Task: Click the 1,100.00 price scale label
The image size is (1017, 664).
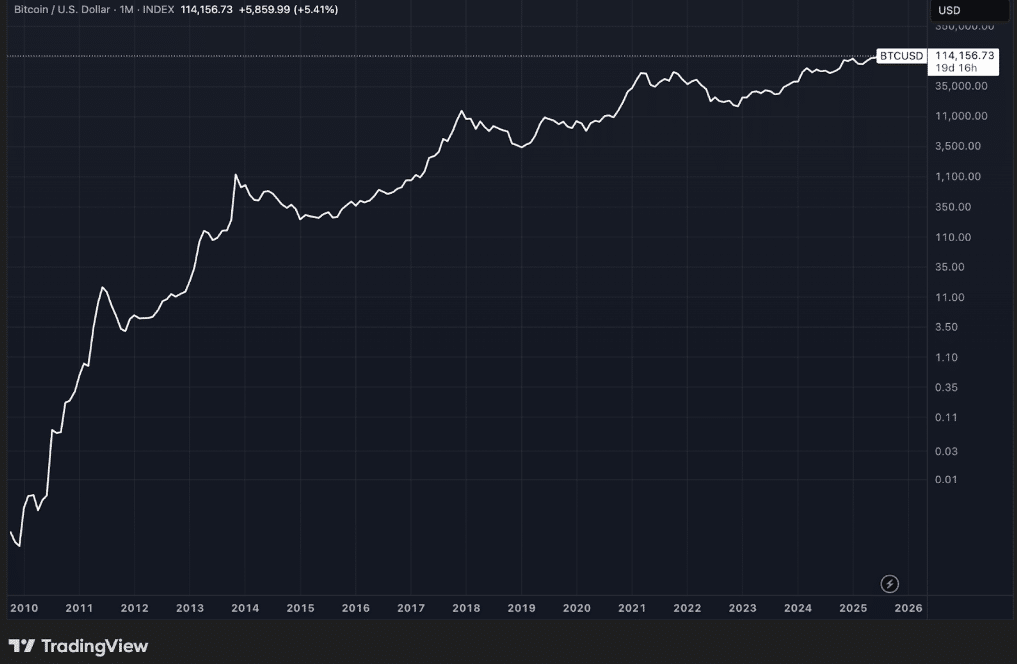Action: [x=959, y=177]
